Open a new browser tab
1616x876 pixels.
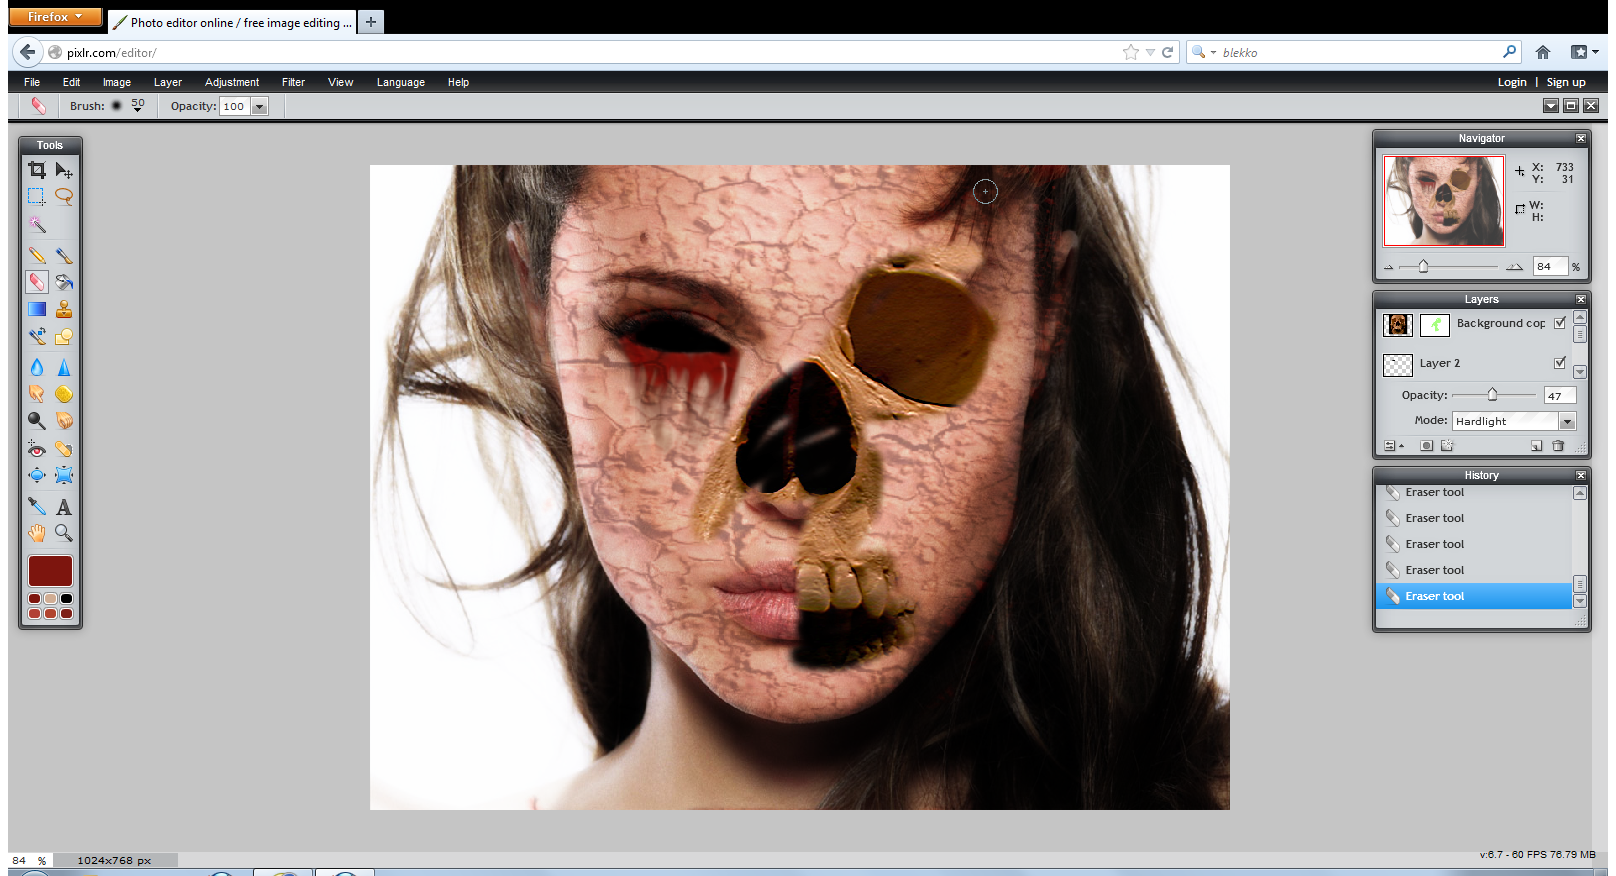click(370, 21)
